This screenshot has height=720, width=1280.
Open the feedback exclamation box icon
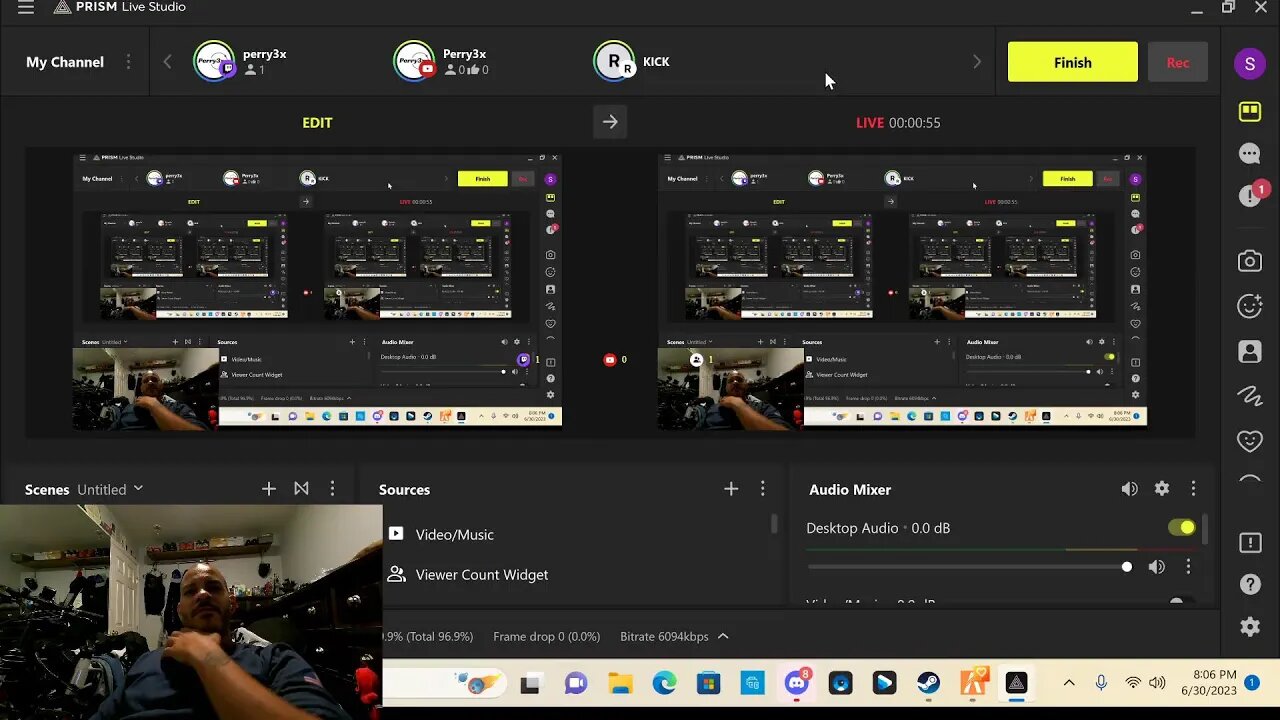click(x=1249, y=542)
